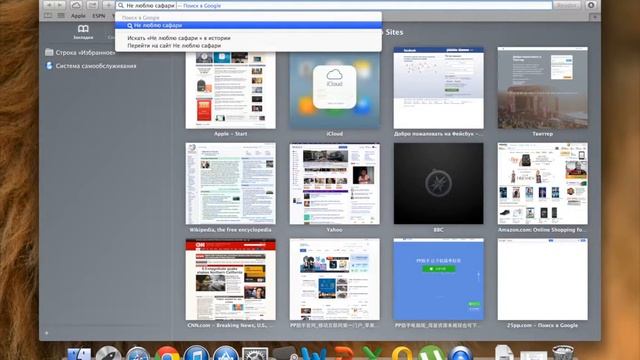Open Safari compass icon in Dock
Viewport: 640px width, 360px height.
[x=138, y=353]
